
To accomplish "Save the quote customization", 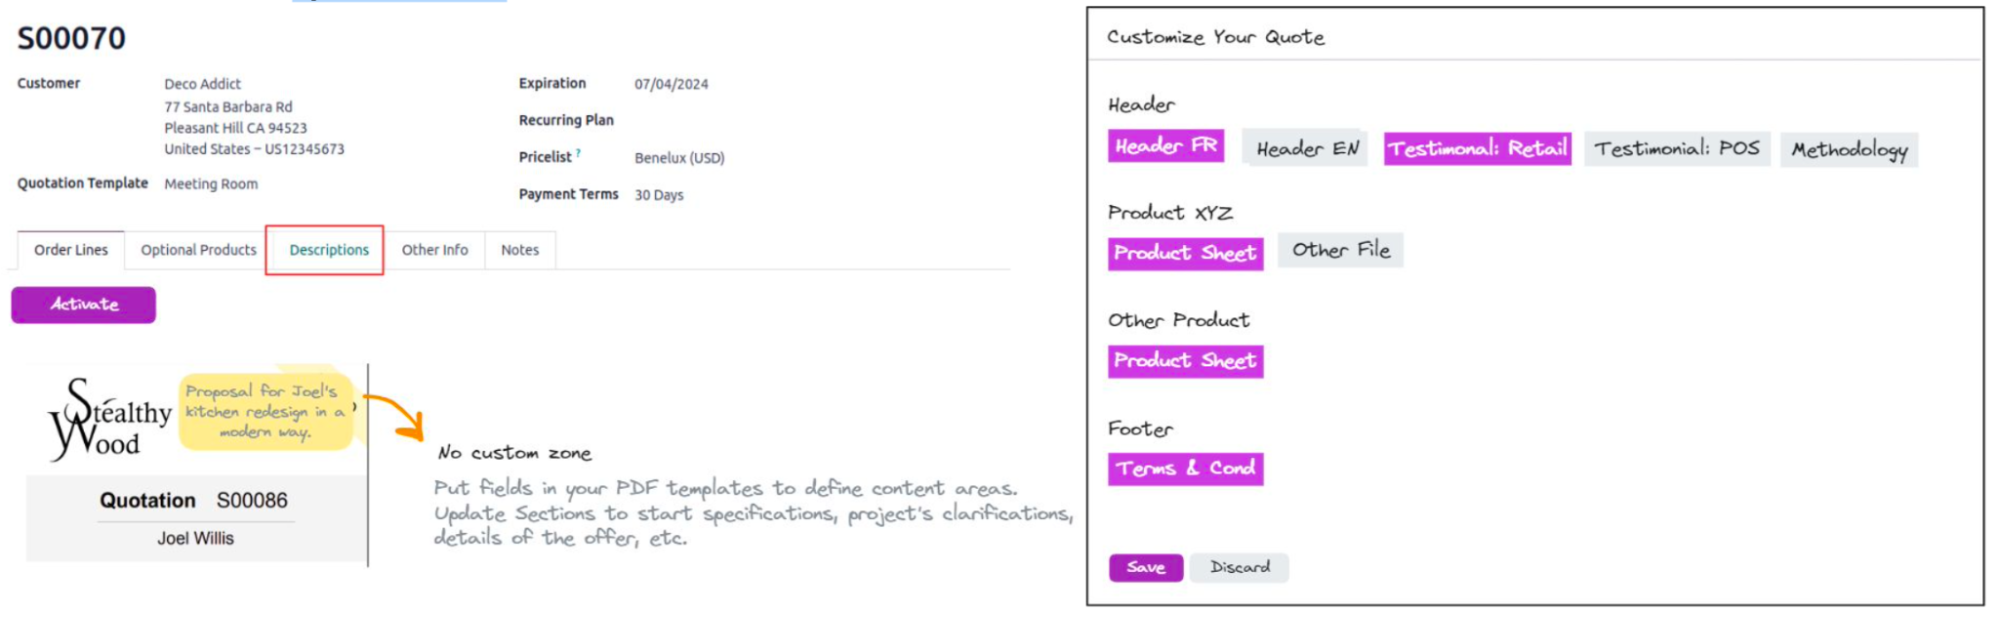I will point(1145,567).
